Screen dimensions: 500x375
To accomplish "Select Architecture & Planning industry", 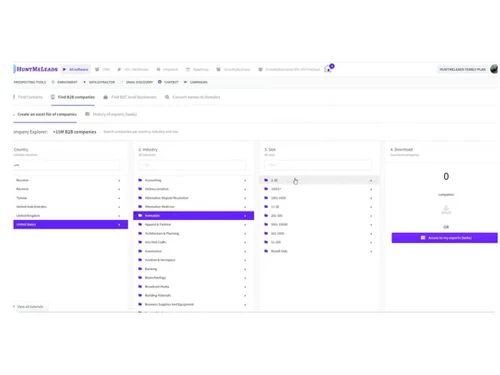I will point(193,233).
